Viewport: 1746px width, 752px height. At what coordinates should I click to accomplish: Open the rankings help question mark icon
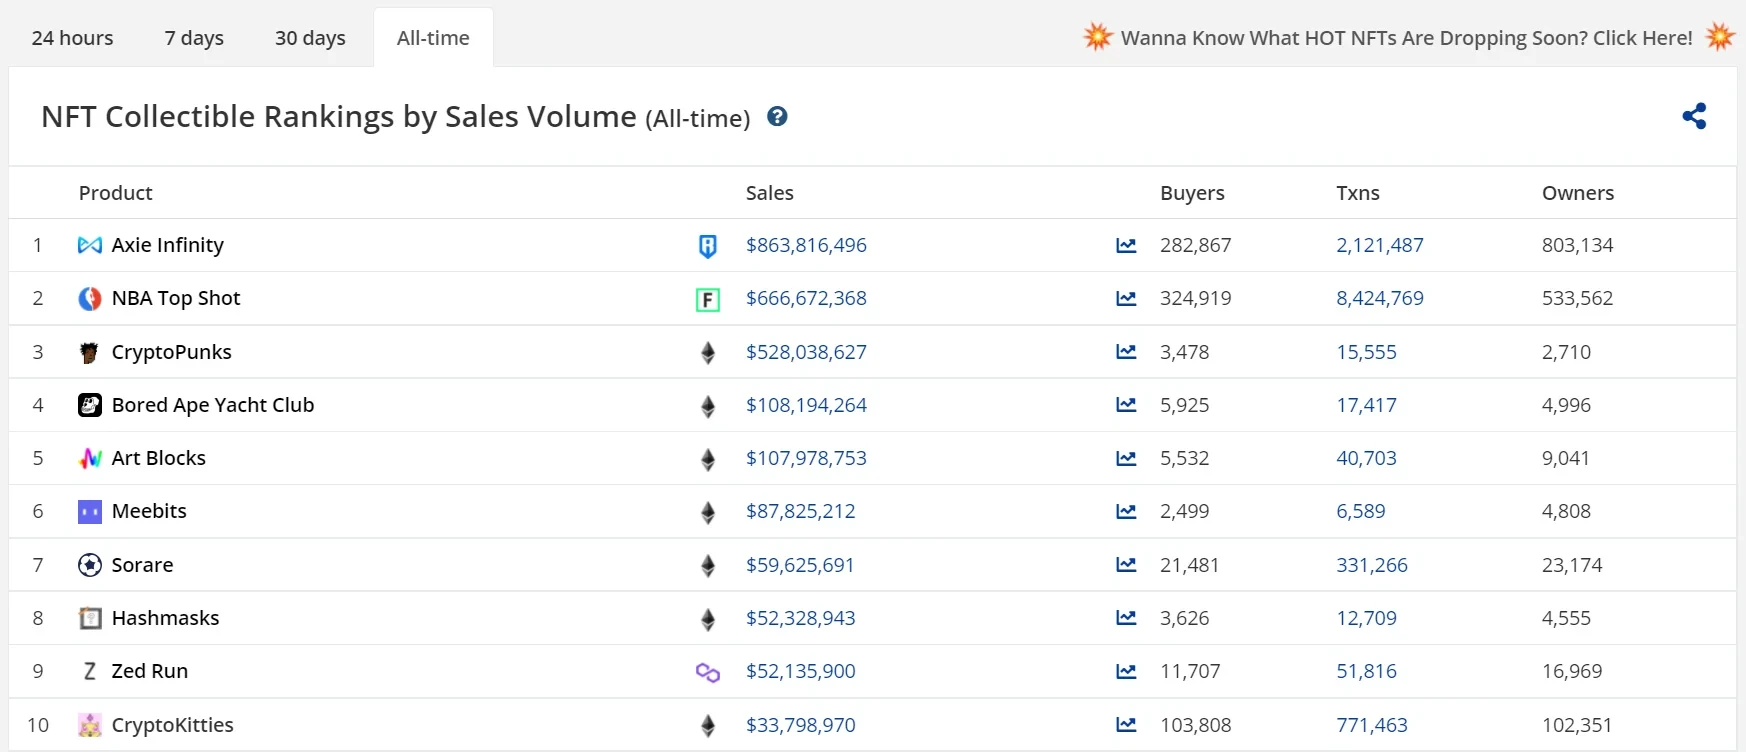coord(777,117)
